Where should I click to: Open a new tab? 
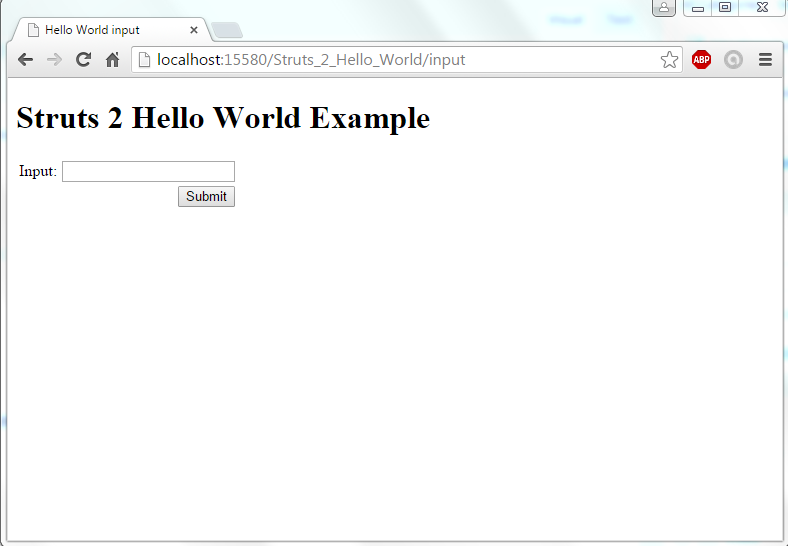227,30
